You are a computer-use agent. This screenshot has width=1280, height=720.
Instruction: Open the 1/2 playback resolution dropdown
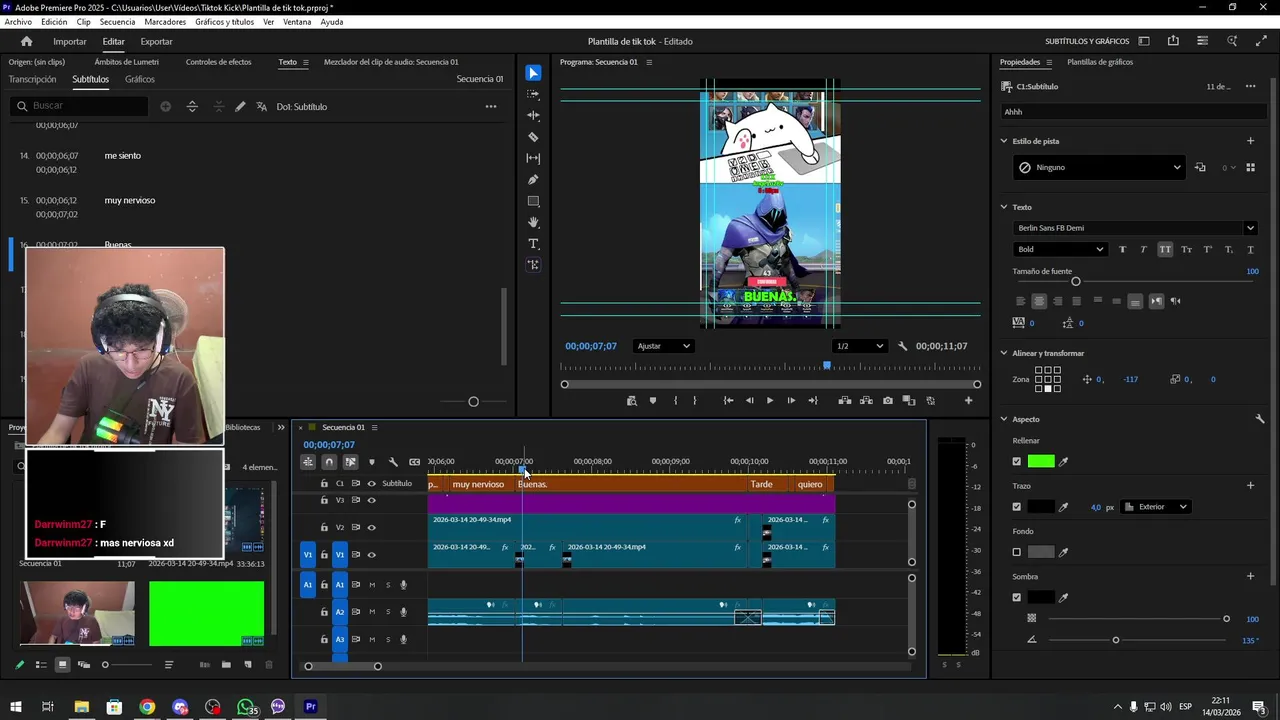[860, 346]
